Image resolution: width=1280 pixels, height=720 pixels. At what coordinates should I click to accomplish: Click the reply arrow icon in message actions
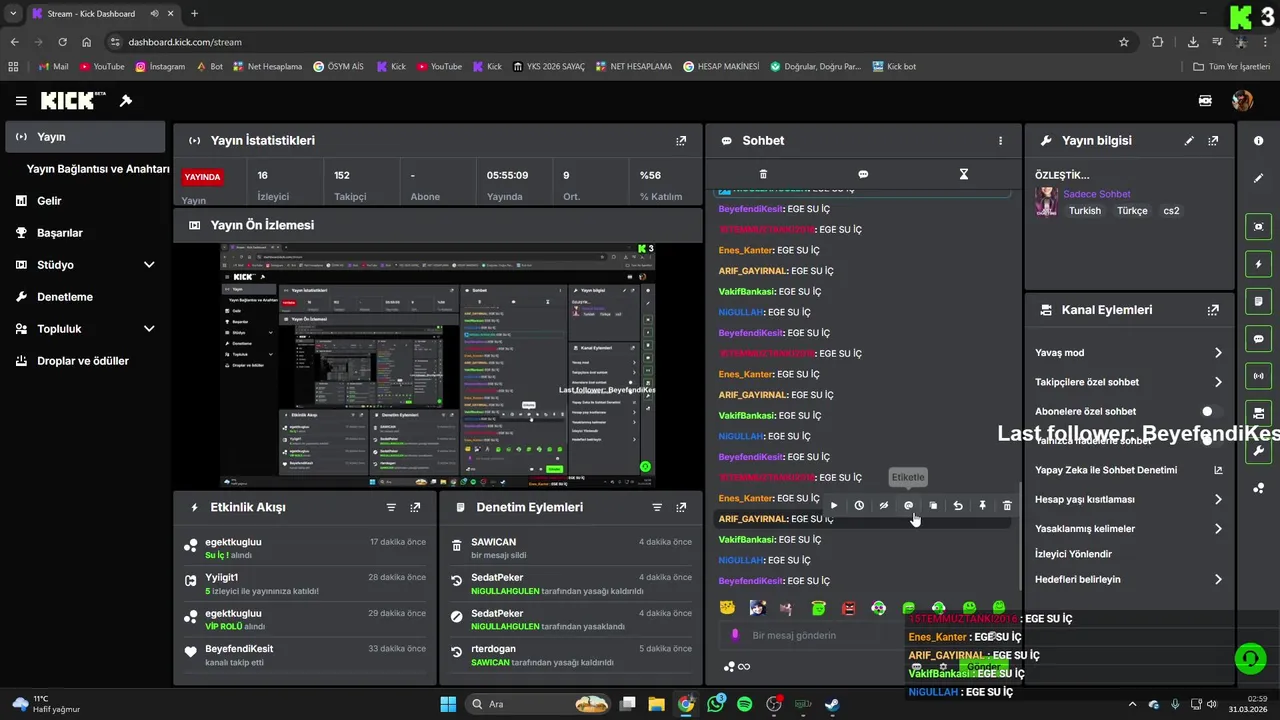click(x=958, y=506)
